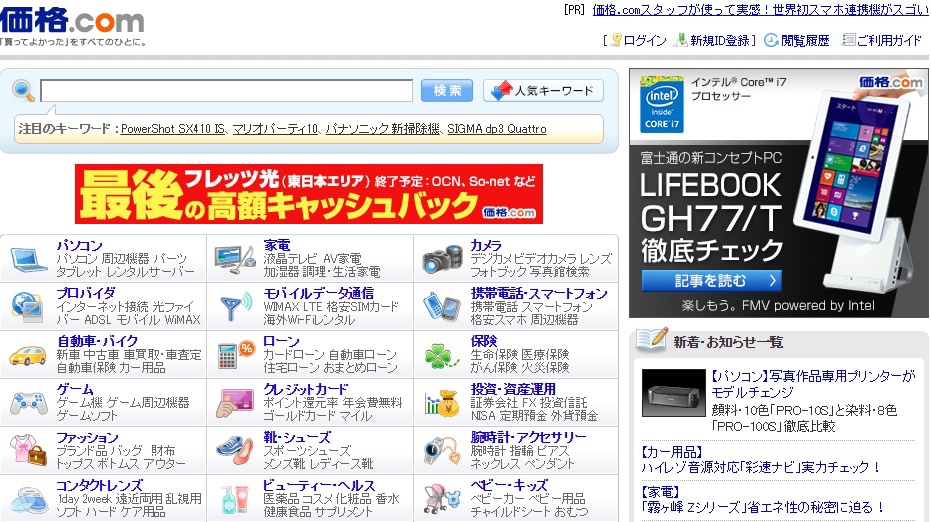The height and width of the screenshot is (522, 931).
Task: Open the 携帯電話・スマートフォン category heading
Action: [x=539, y=293]
